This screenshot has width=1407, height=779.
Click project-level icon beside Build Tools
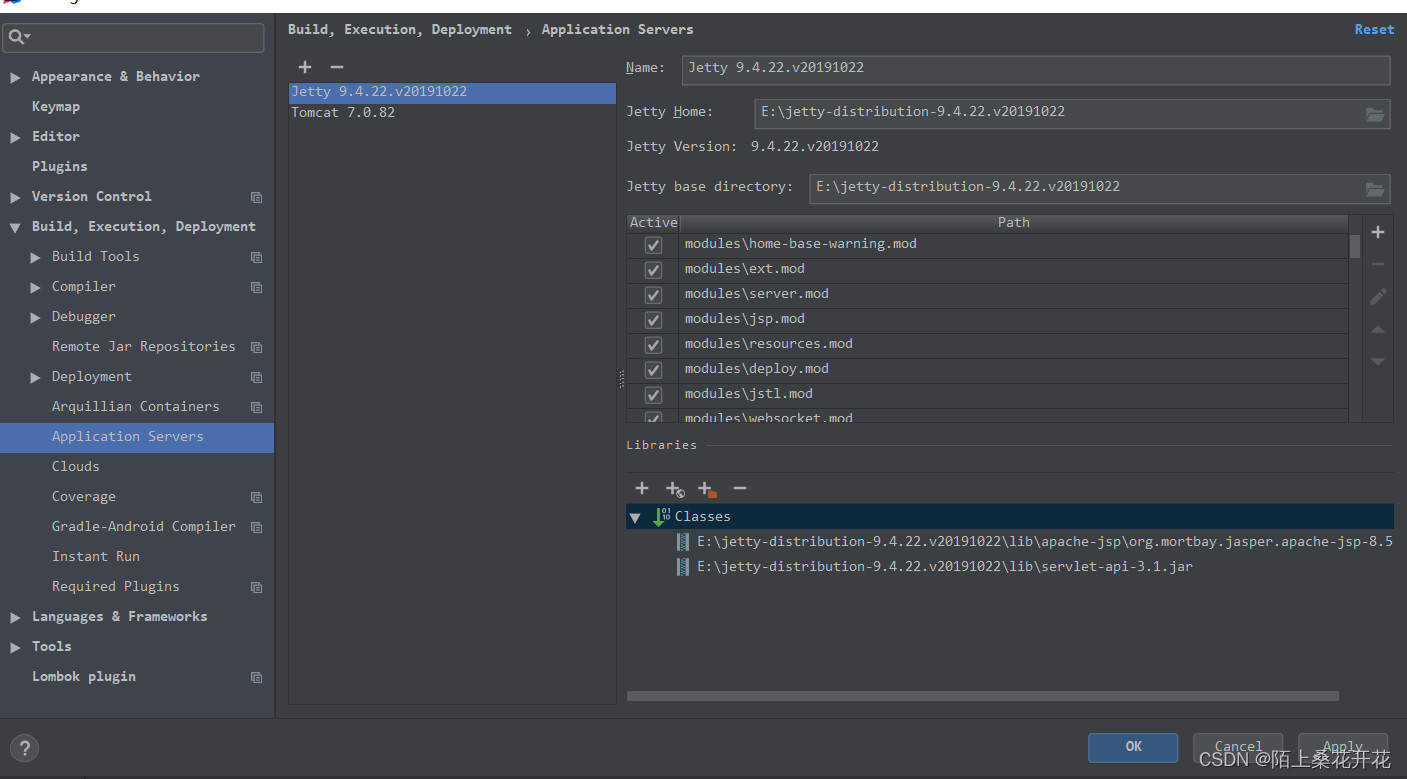tap(256, 257)
